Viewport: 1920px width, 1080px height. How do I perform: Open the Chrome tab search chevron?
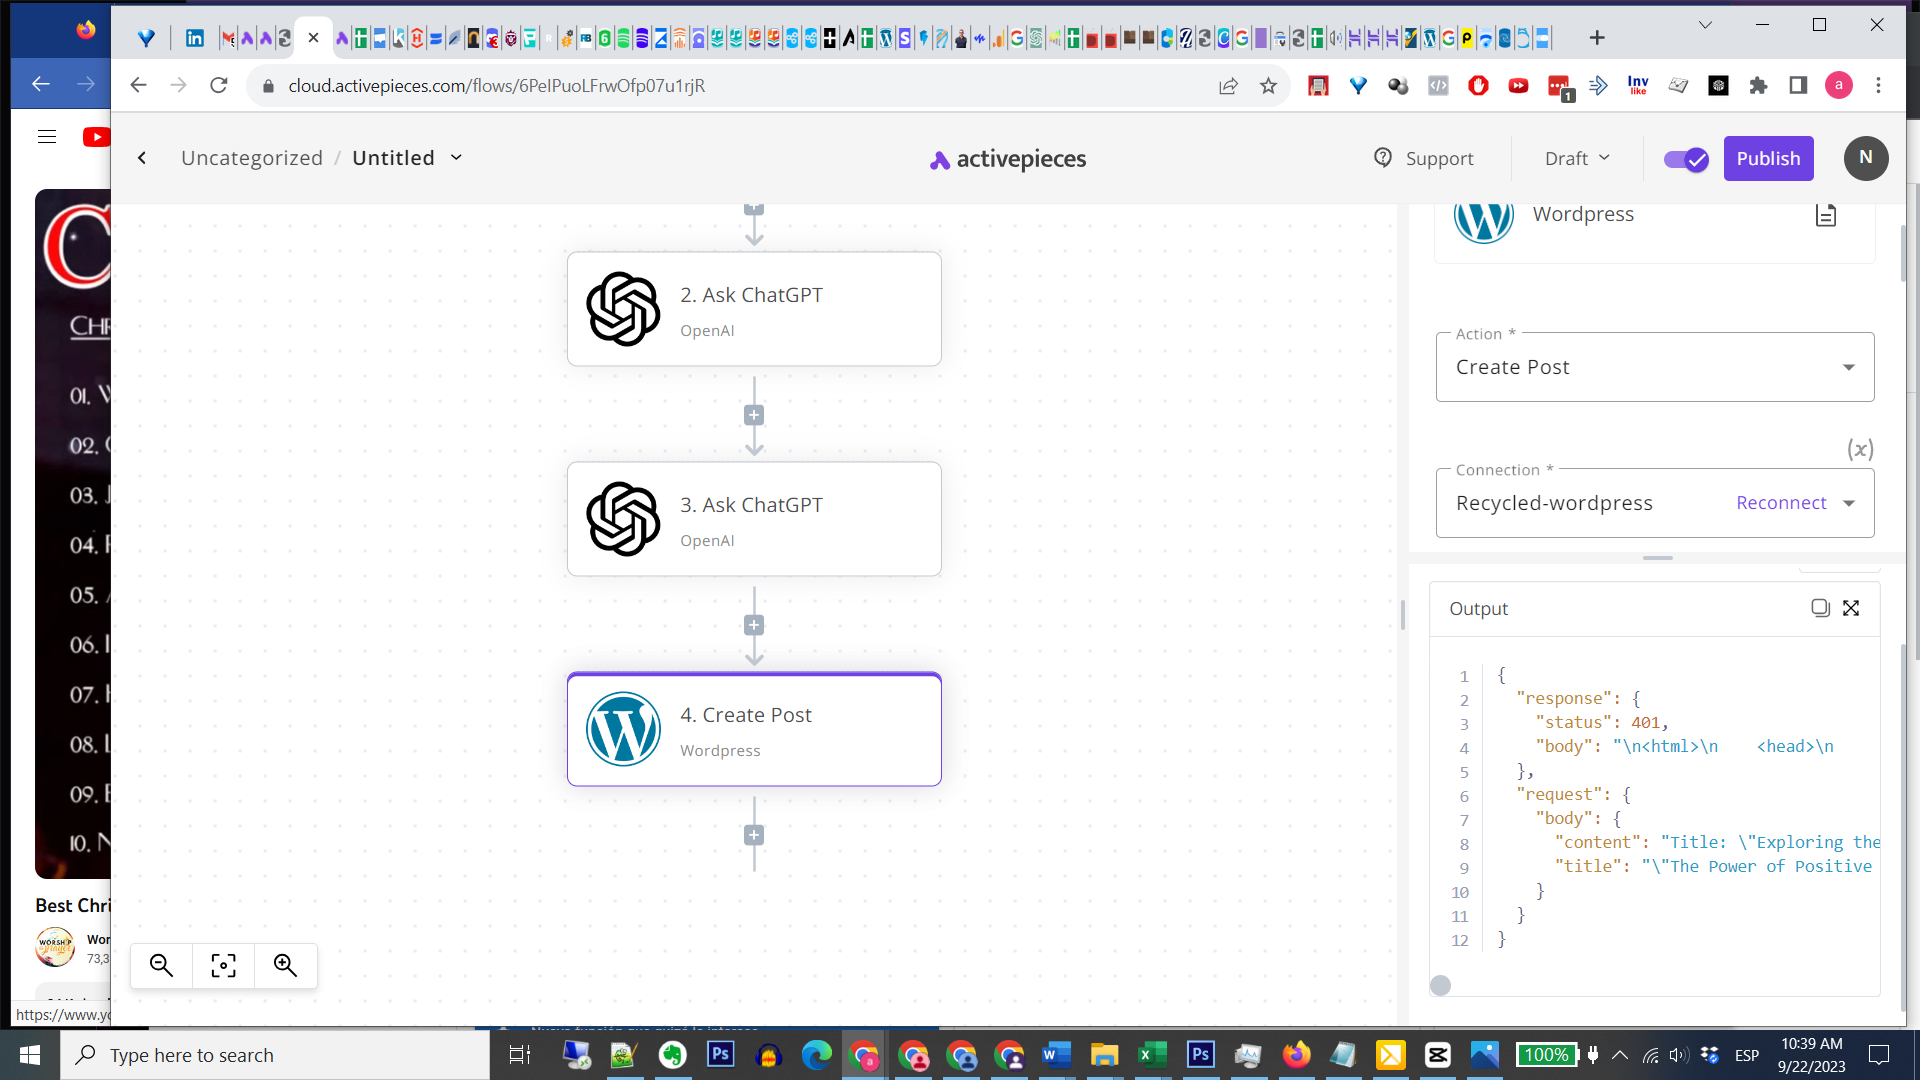point(1705,25)
